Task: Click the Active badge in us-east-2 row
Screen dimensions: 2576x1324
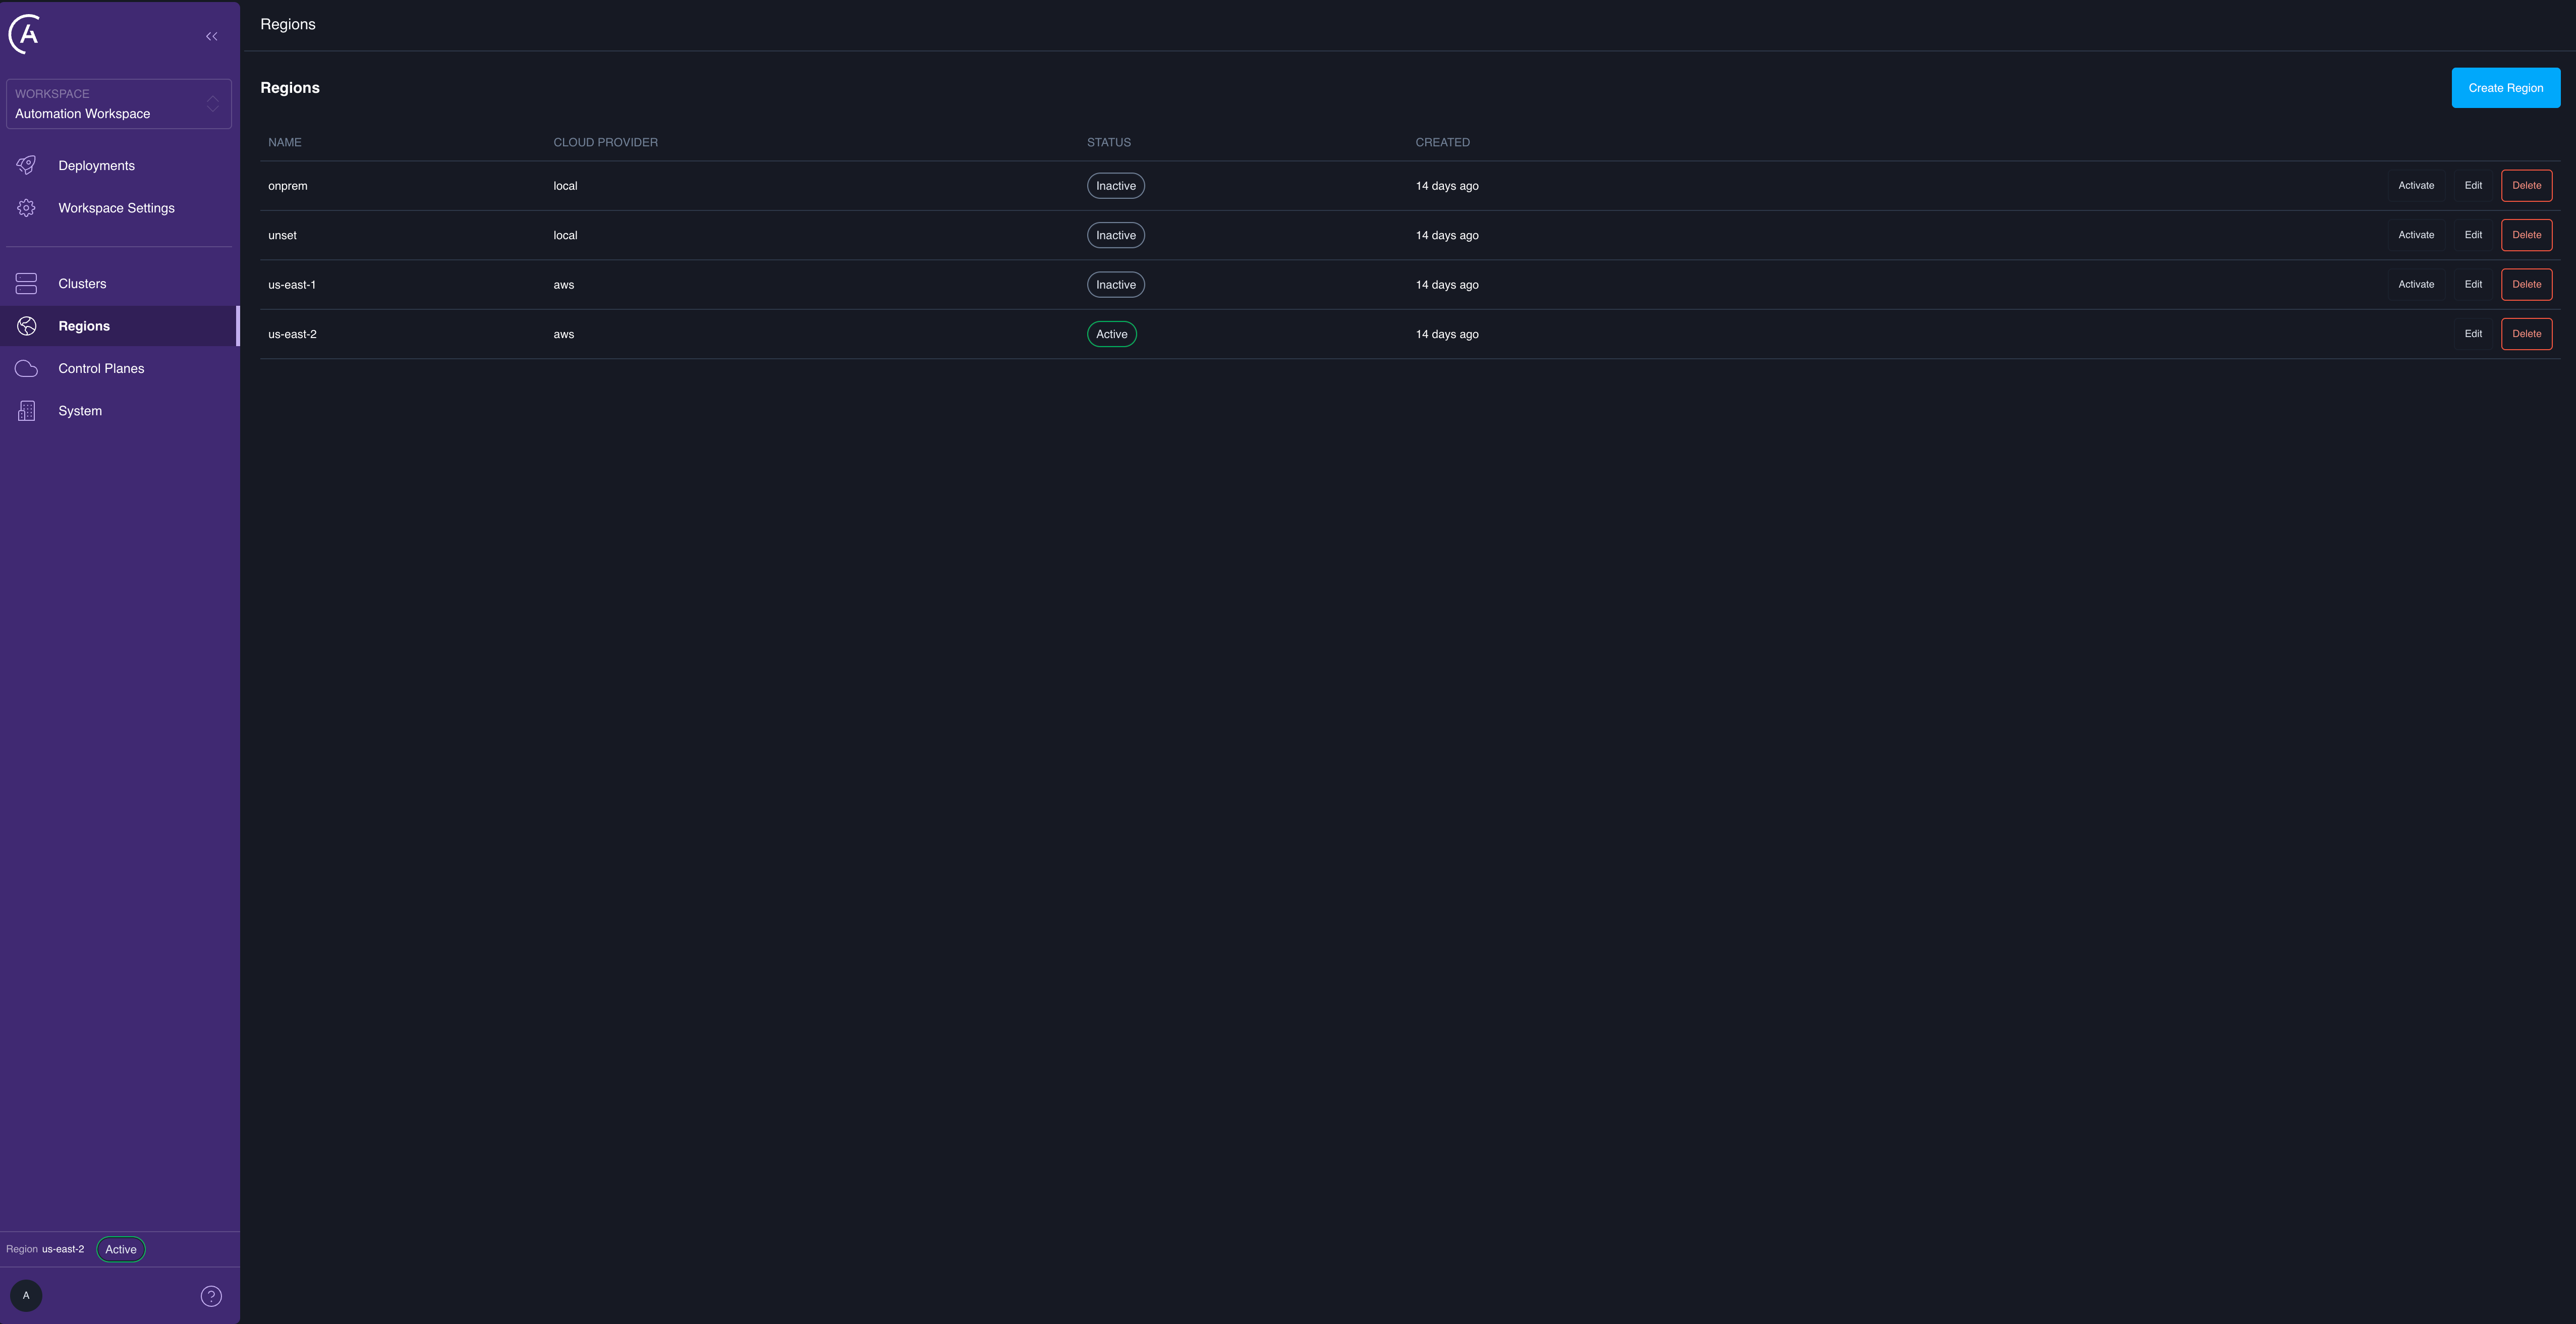Action: pos(1111,335)
